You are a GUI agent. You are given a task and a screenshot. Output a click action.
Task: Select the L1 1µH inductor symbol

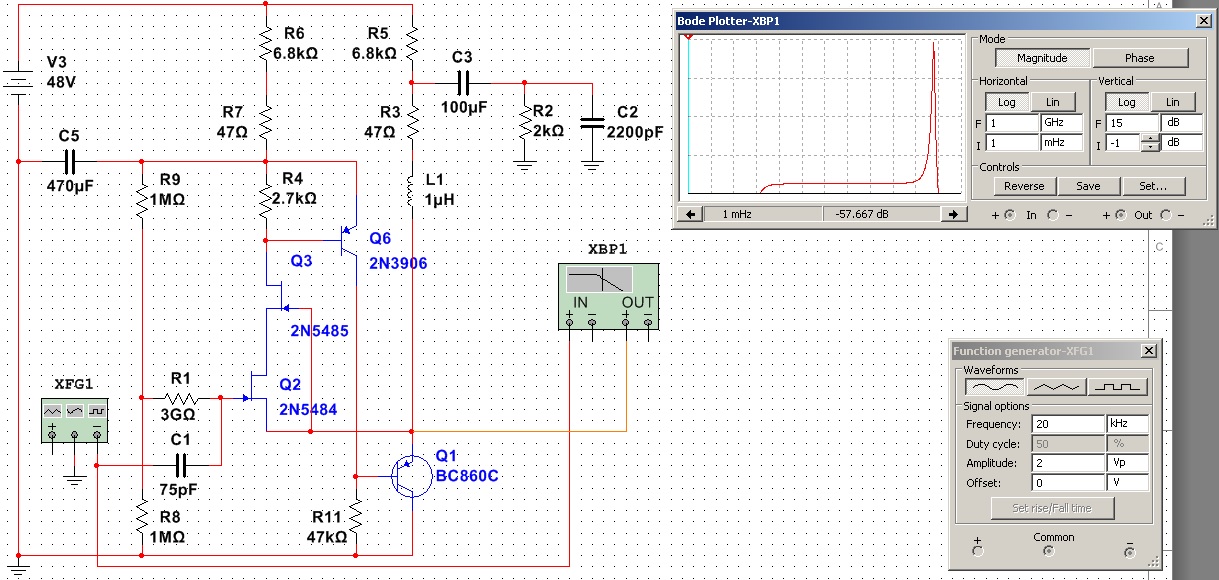point(411,189)
